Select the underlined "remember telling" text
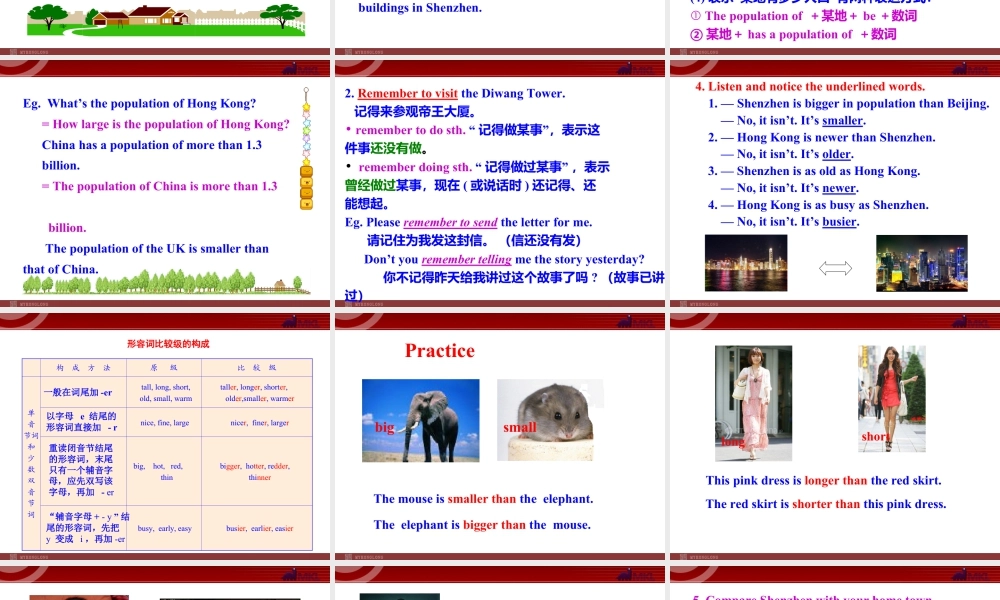 466,259
